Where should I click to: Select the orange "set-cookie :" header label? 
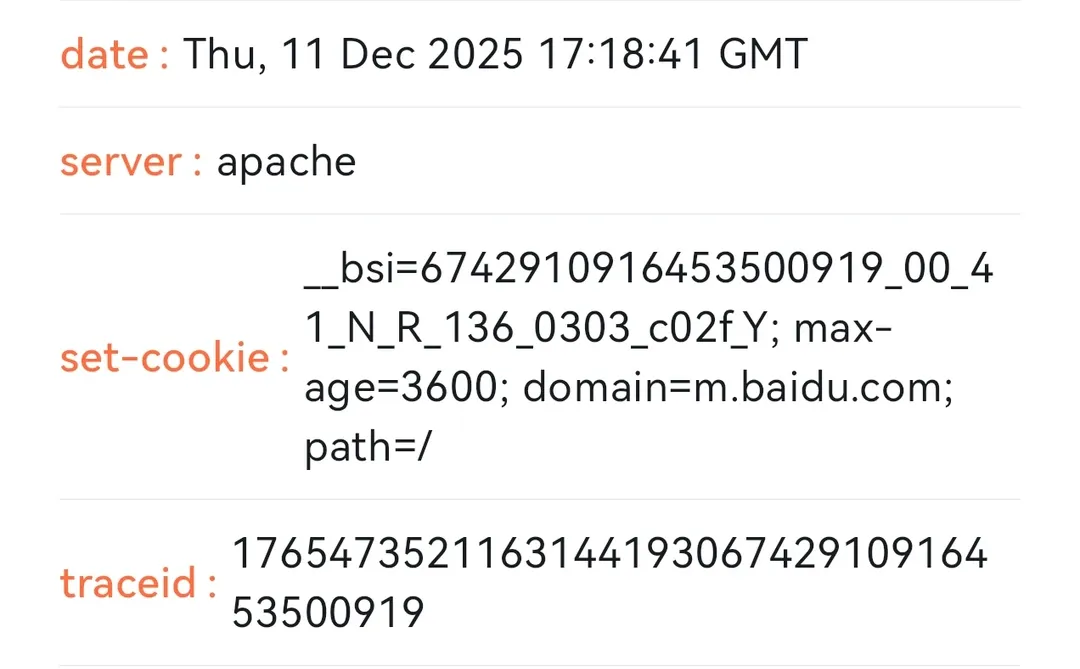point(174,357)
